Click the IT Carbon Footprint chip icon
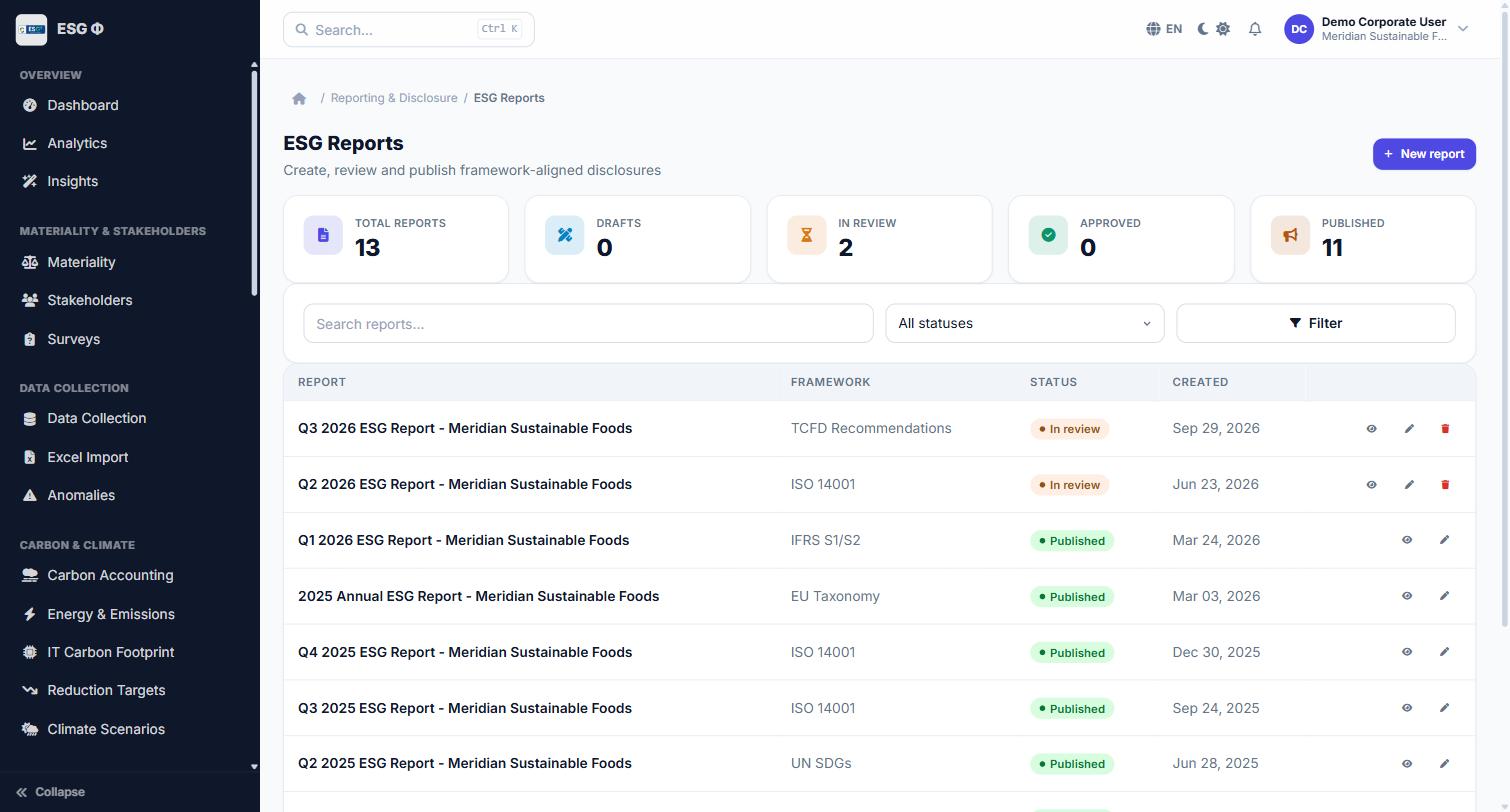Viewport: 1510px width, 812px height. coord(29,652)
